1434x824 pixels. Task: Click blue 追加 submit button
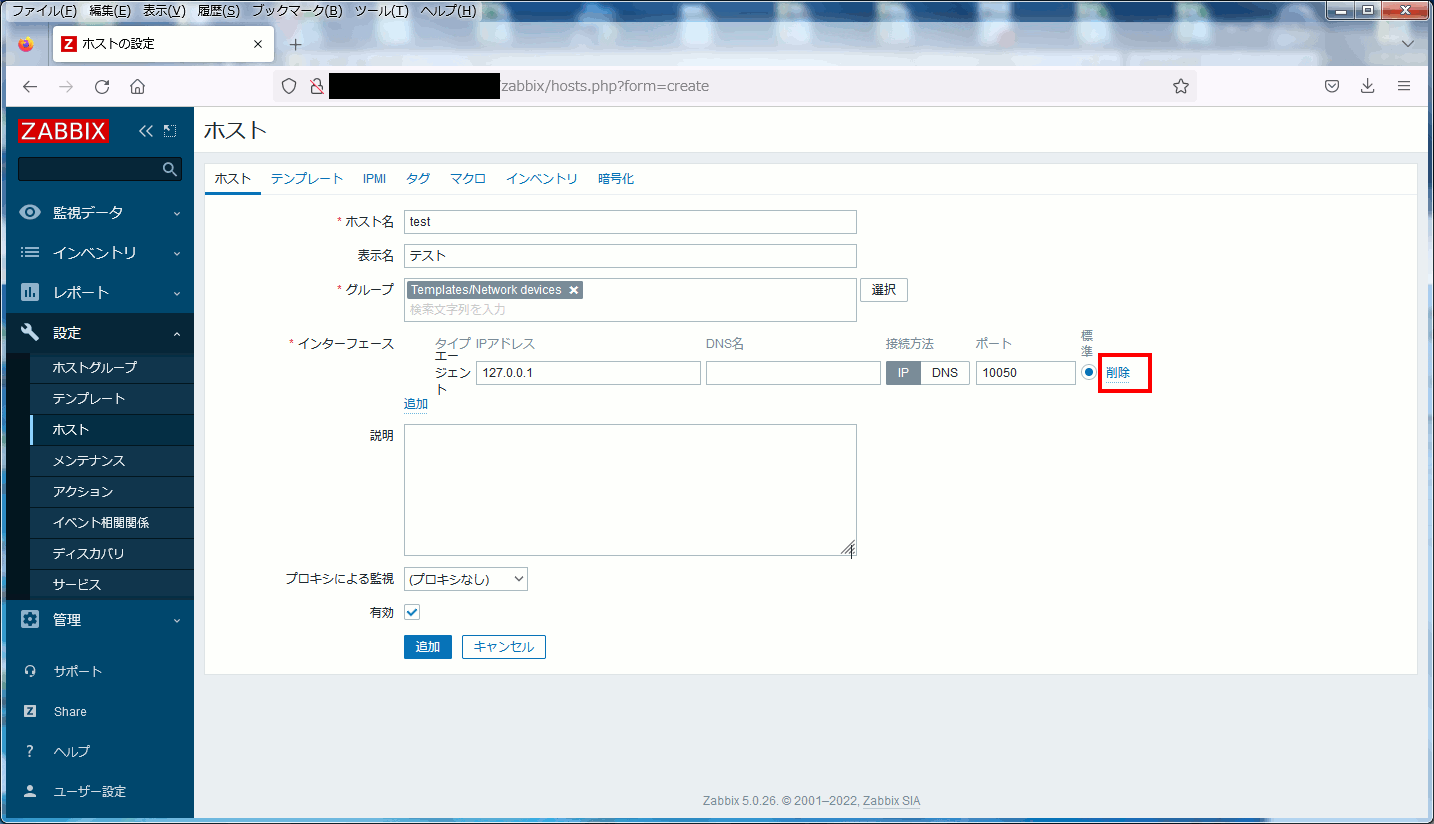click(x=428, y=647)
